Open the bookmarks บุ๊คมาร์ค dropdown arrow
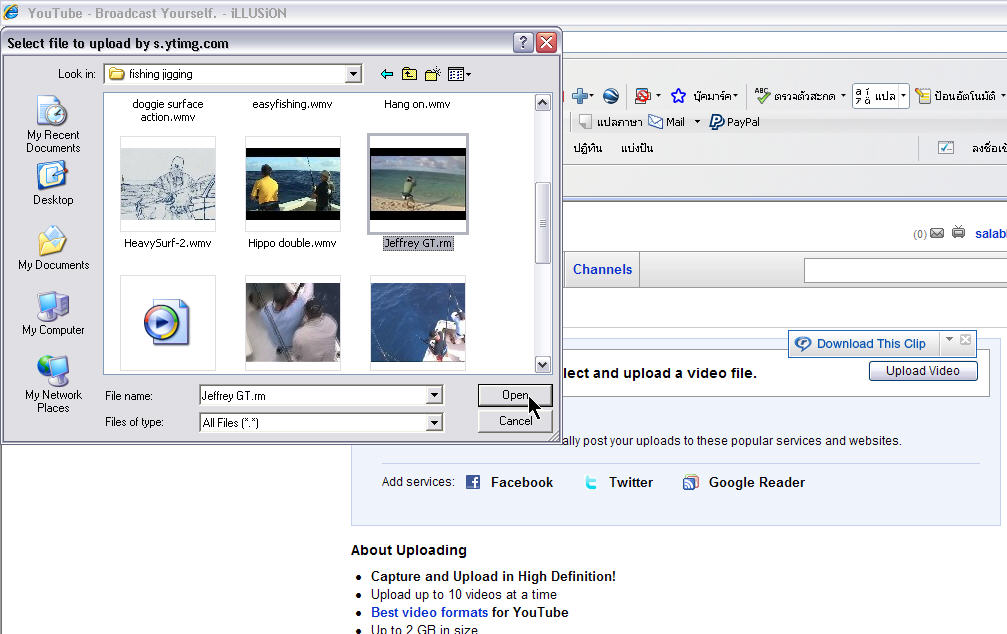1007x634 pixels. click(x=735, y=96)
